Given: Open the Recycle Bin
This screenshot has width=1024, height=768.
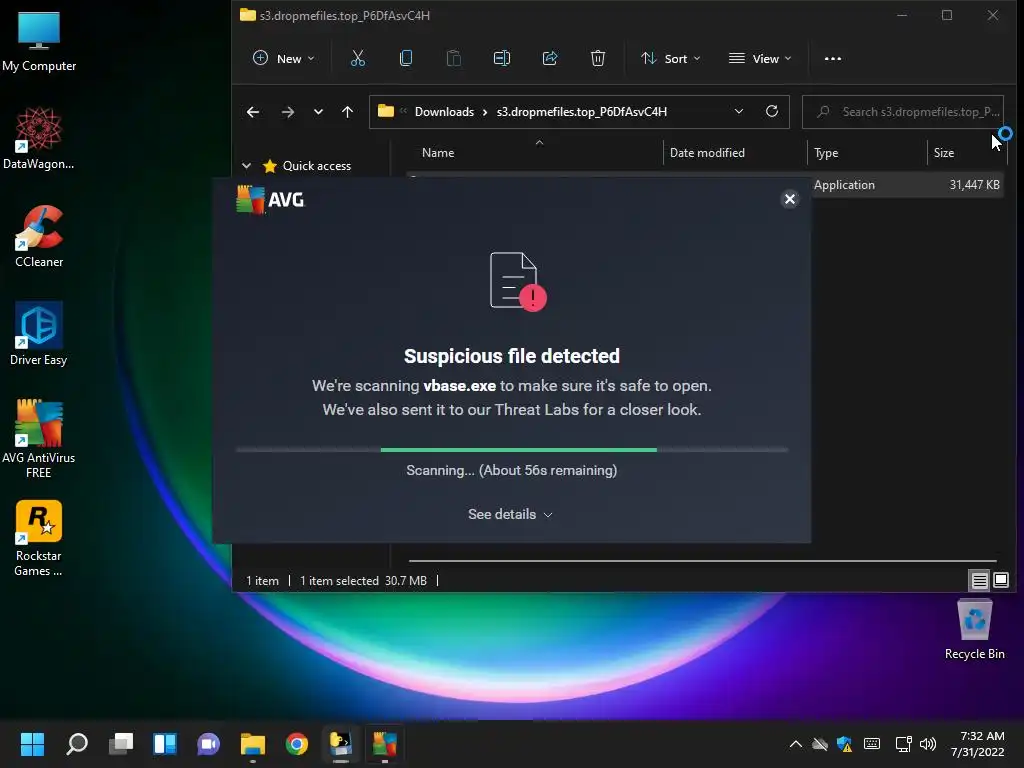Looking at the screenshot, I should click(x=974, y=630).
